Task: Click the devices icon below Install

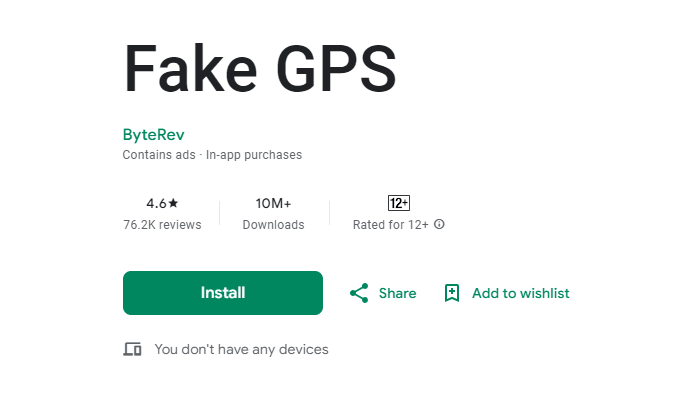Action: (x=132, y=349)
